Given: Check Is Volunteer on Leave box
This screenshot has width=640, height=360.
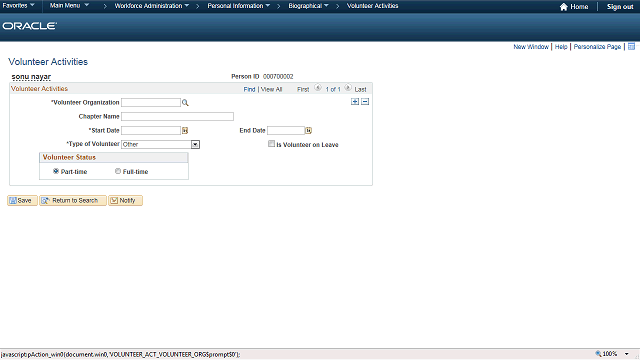Looking at the screenshot, I should point(271,144).
